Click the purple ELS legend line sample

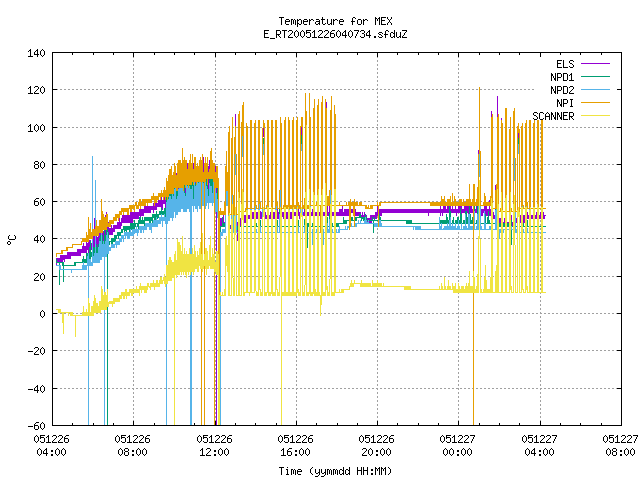coord(595,64)
